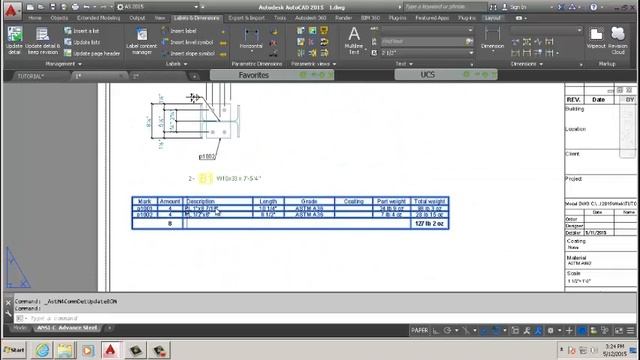The image size is (640, 360).
Task: Click the find text input field
Action: (424, 42)
